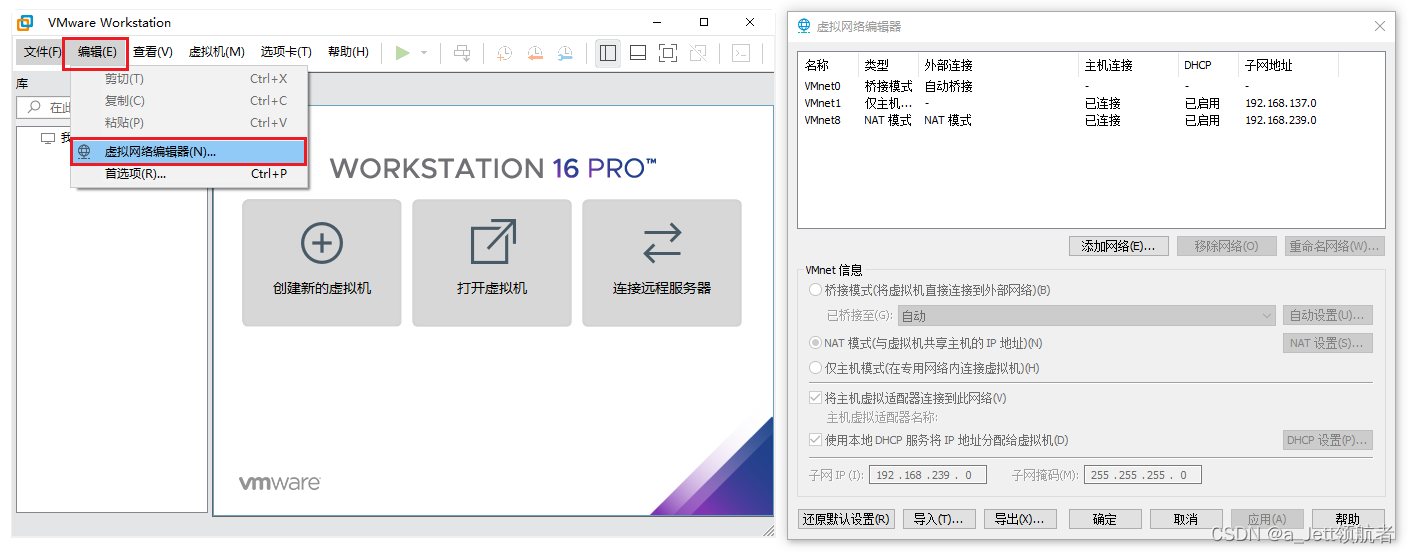Choose 虚拟网络编辑器(N)... menu entry
Viewport: 1410px width, 553px height.
pos(188,152)
